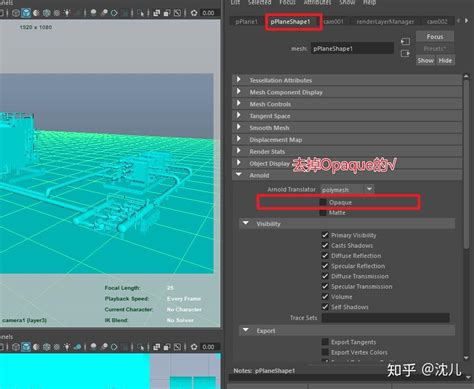Screen dimensions: 474x389
Task: Enable Wireframe shading in the lower viewport toolbar
Action: point(16,347)
